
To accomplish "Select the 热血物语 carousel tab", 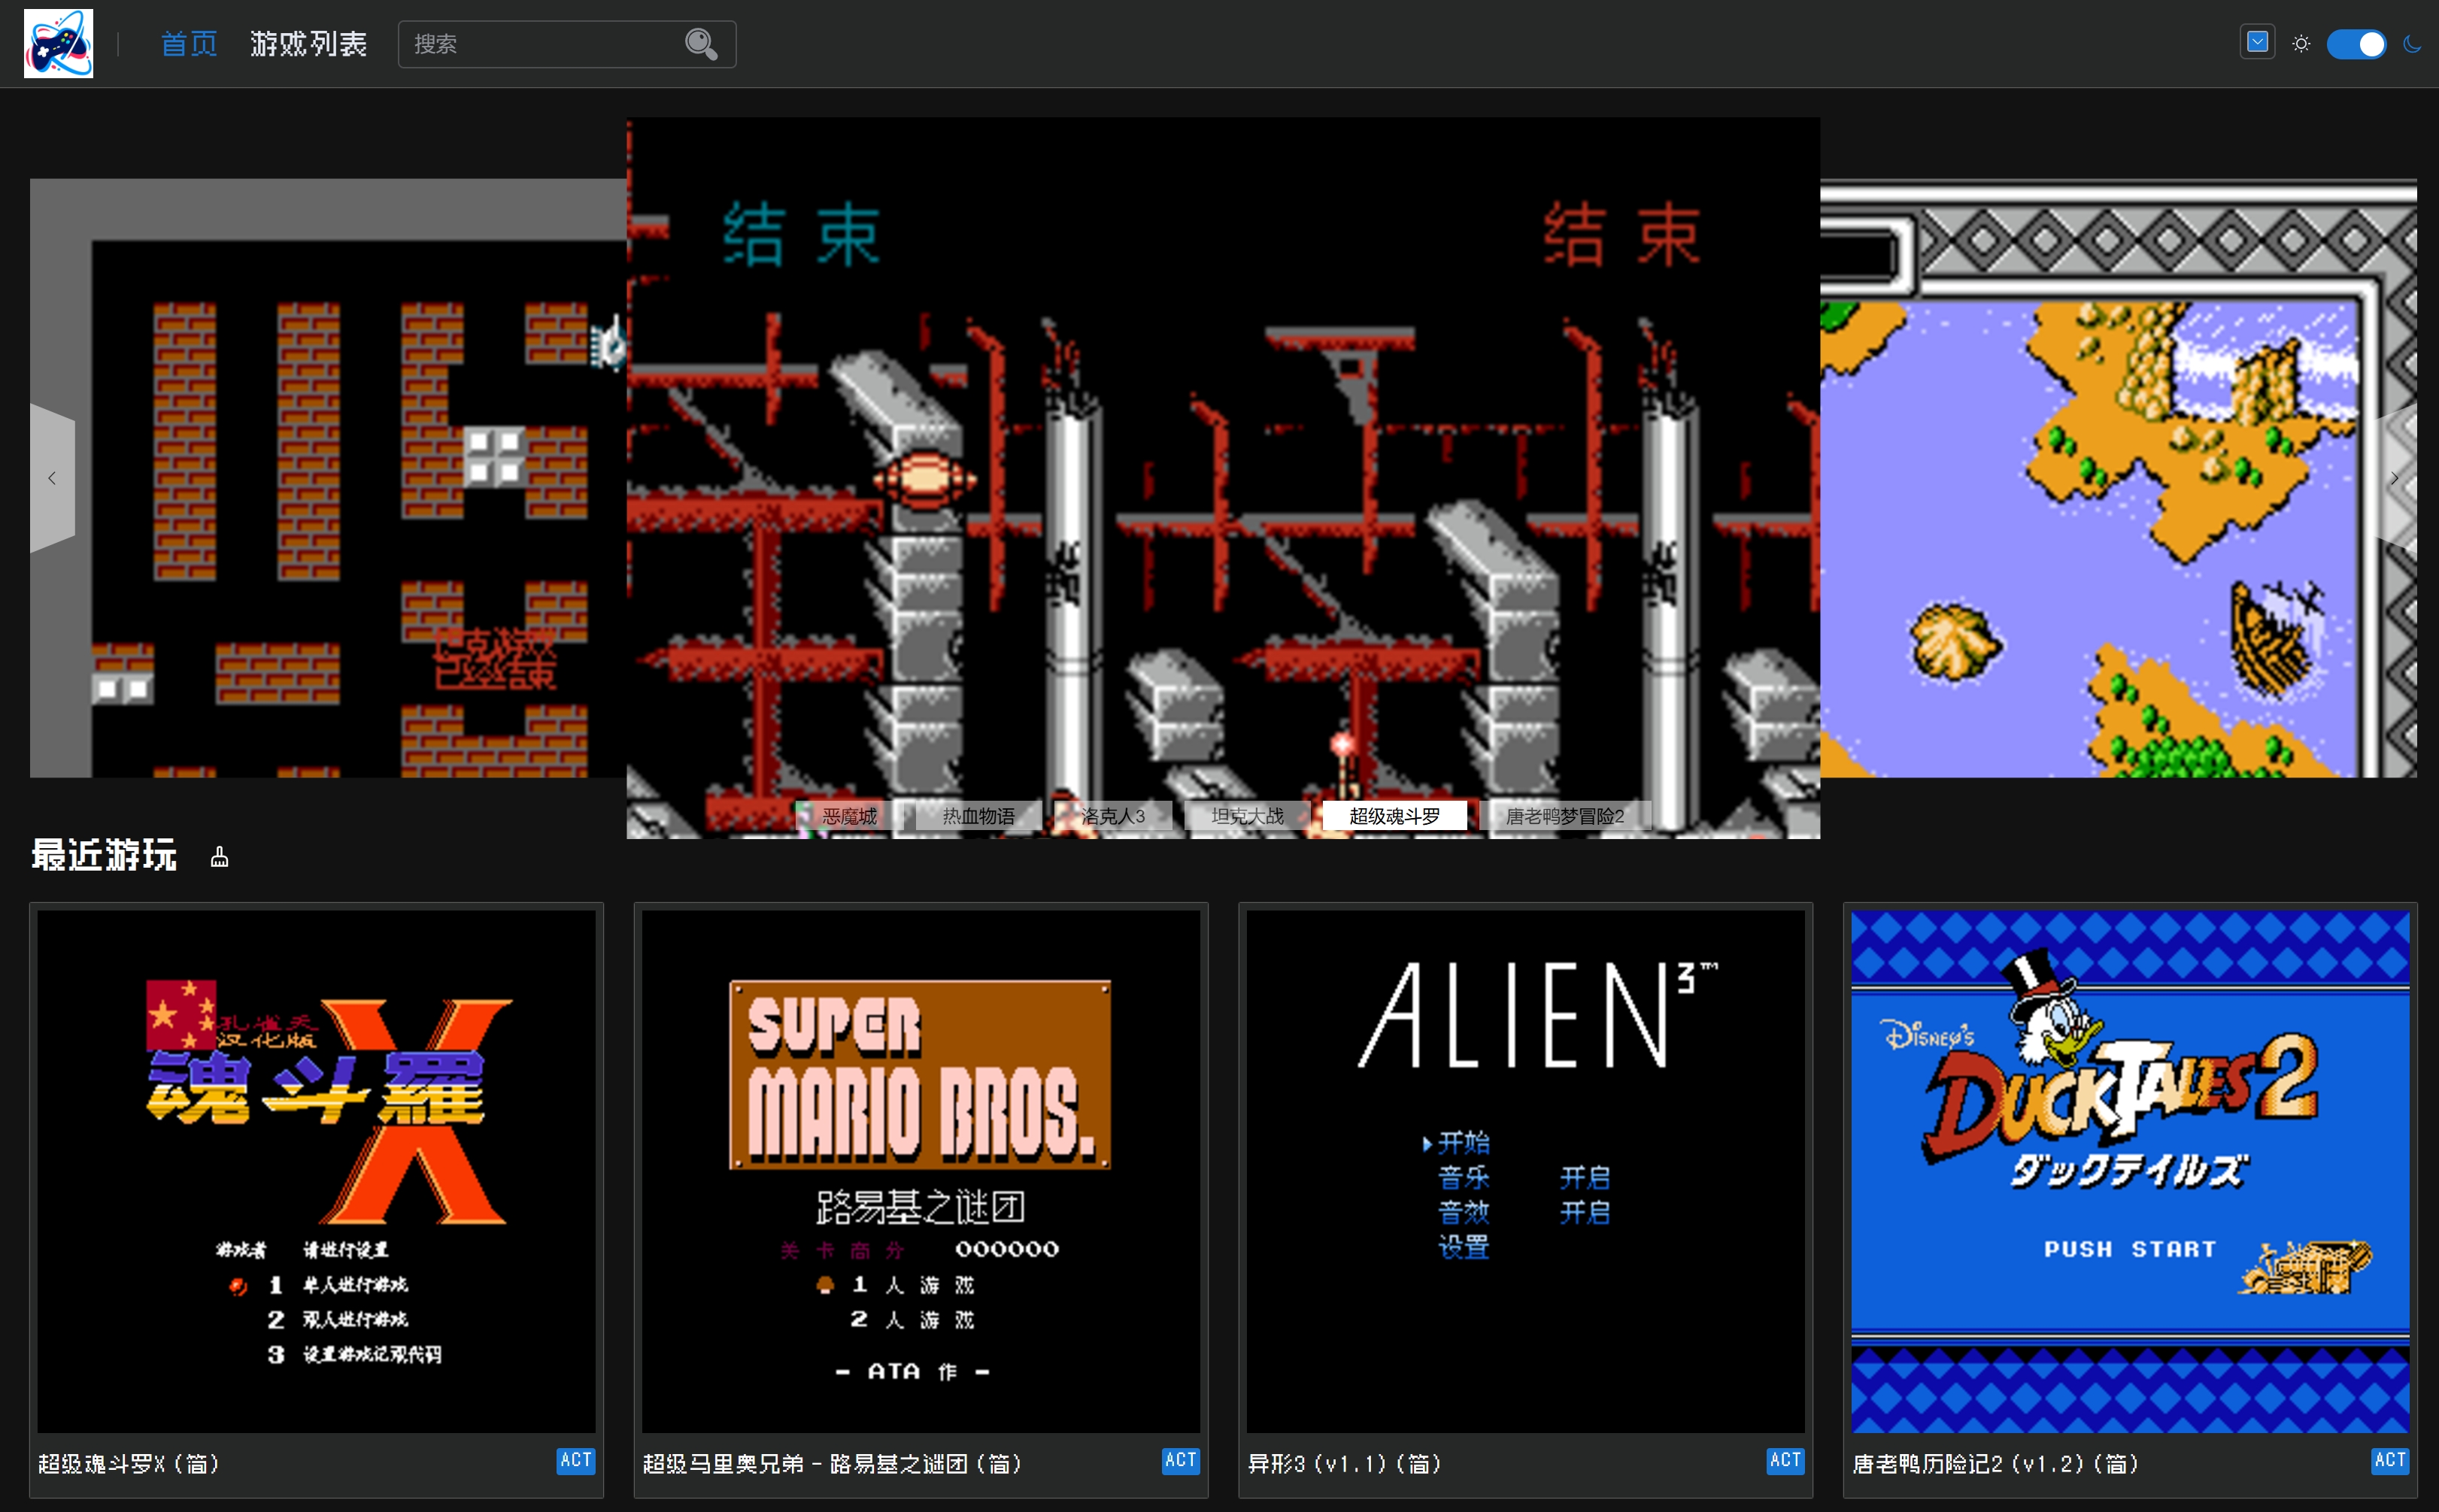I will (x=978, y=816).
